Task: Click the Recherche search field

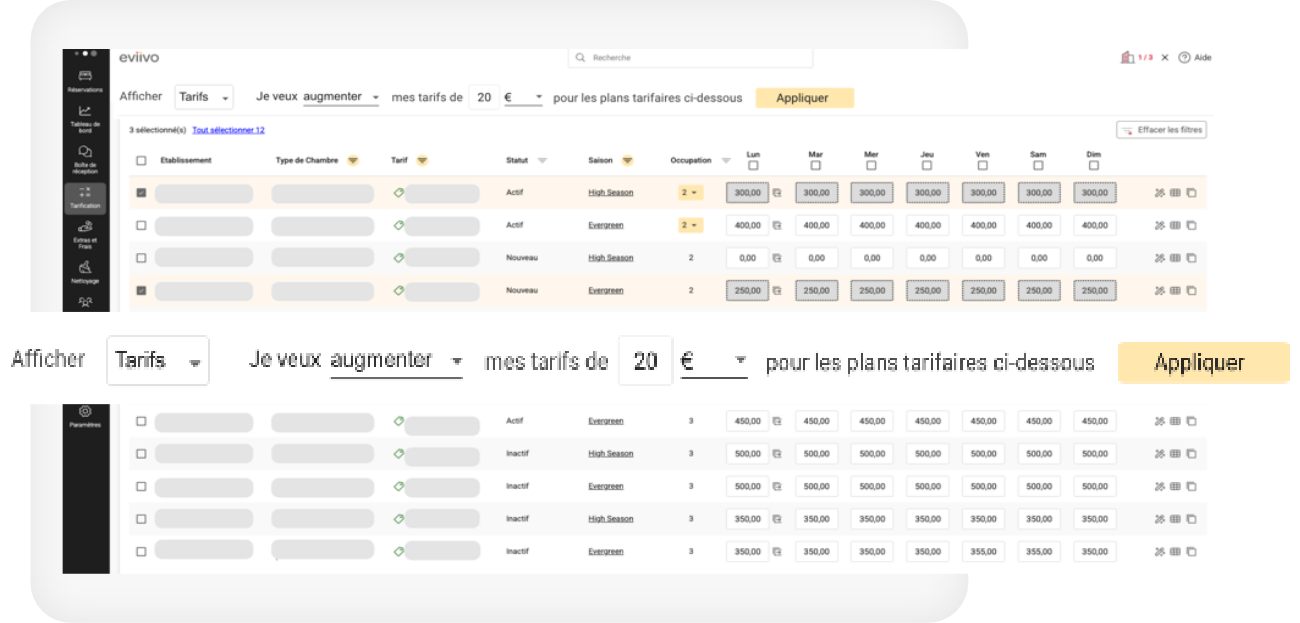Action: pyautogui.click(x=690, y=58)
